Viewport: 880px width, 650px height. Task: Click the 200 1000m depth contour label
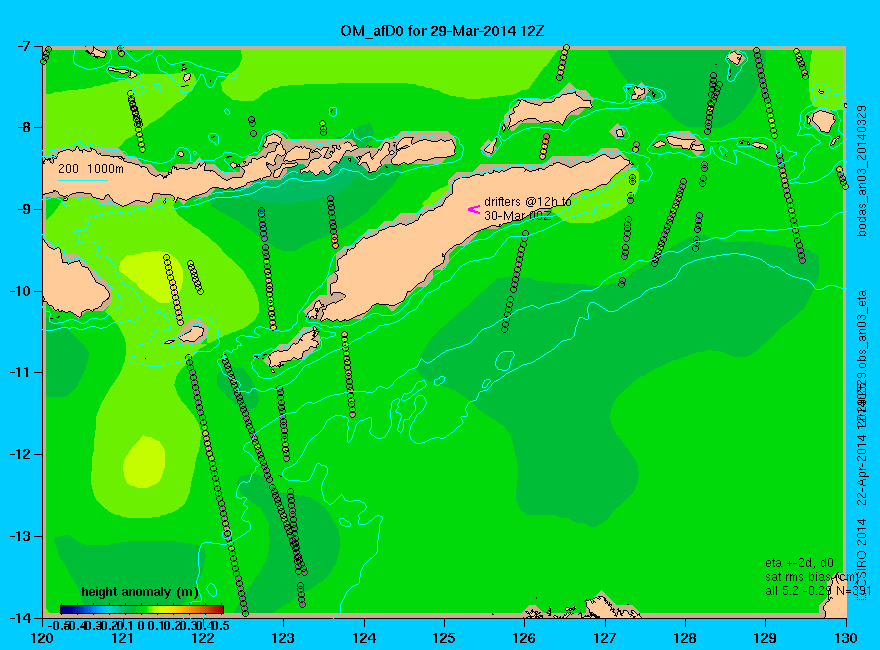click(91, 168)
